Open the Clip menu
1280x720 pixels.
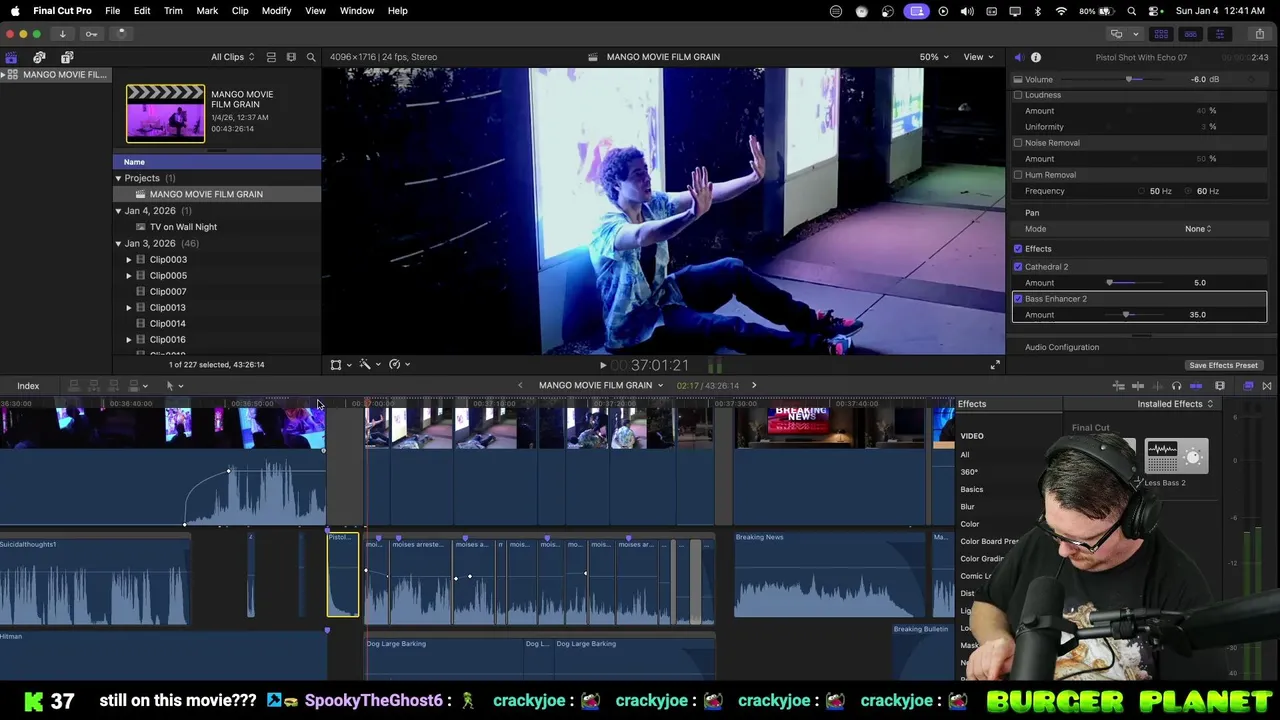tap(240, 11)
